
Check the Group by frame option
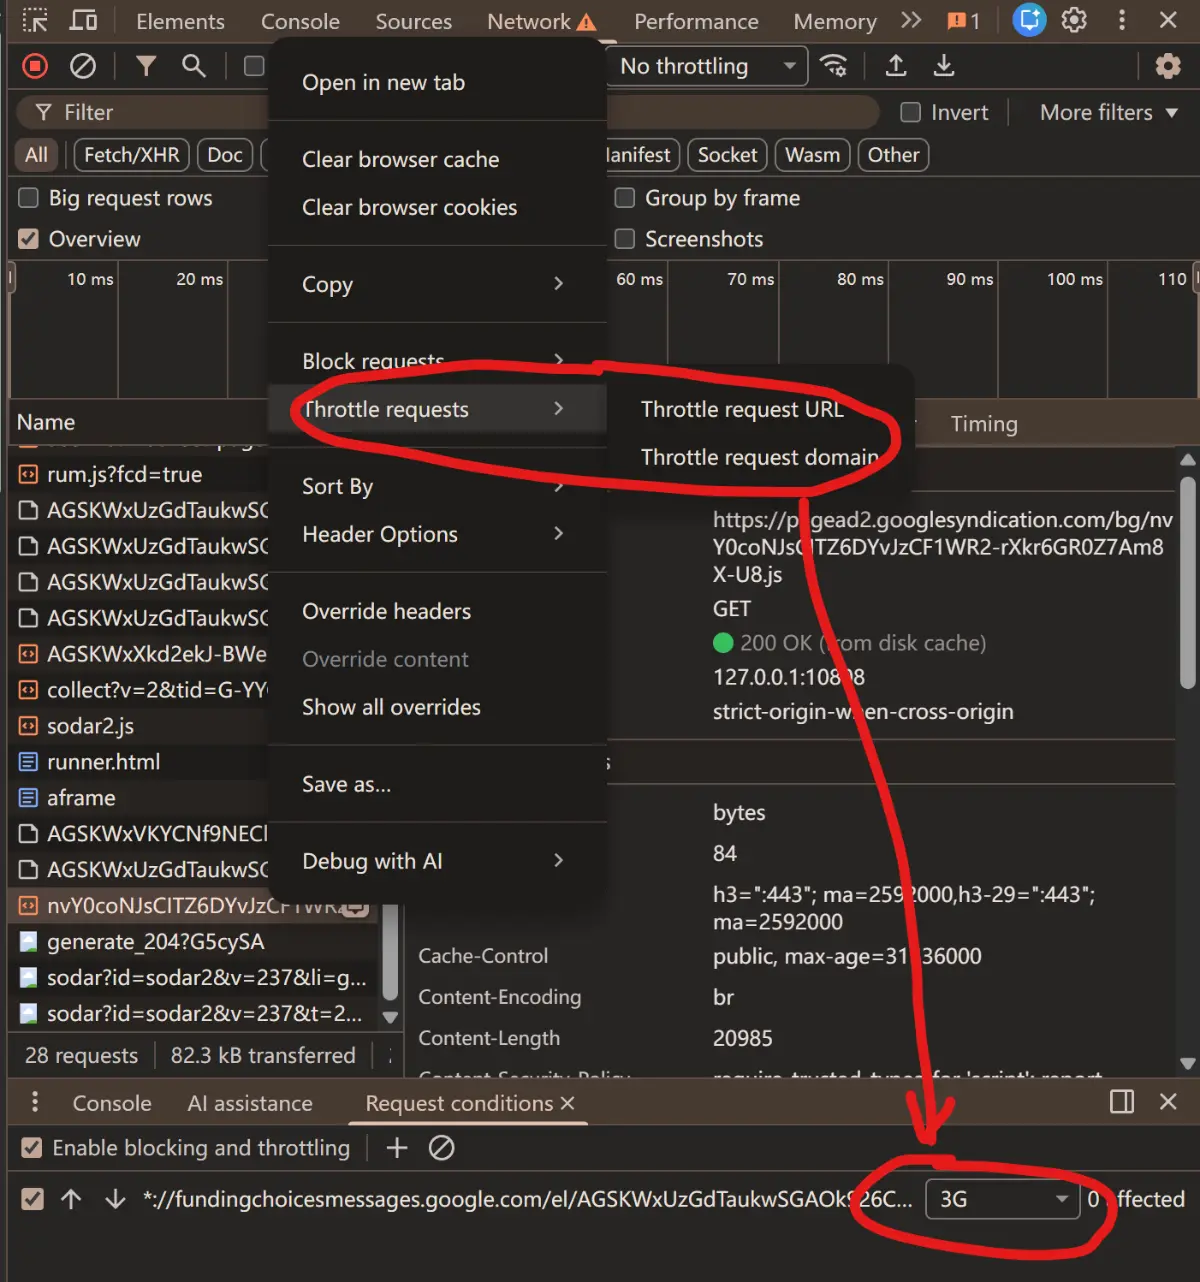625,198
